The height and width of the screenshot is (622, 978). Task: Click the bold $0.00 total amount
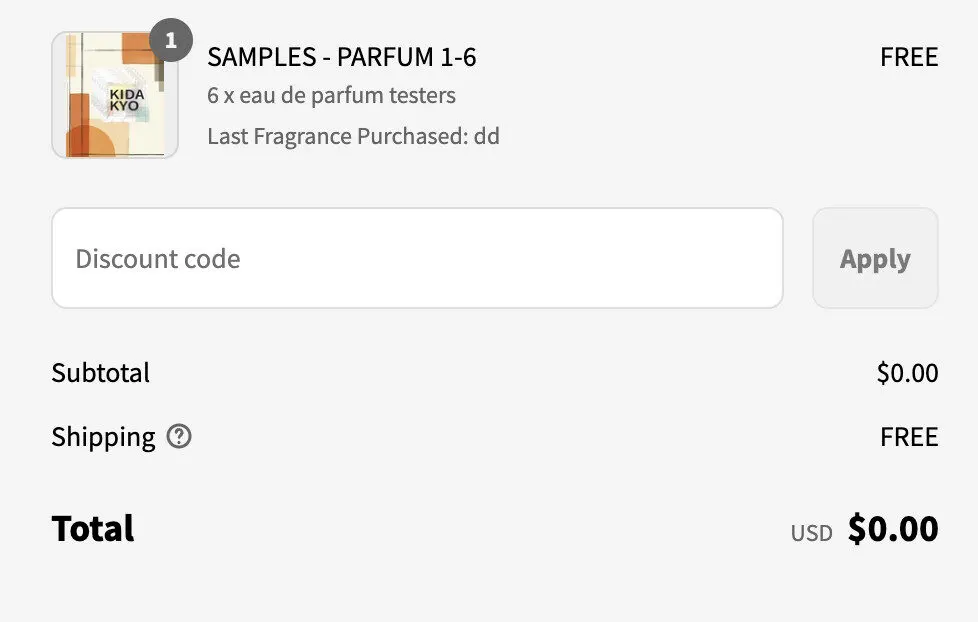tap(893, 529)
